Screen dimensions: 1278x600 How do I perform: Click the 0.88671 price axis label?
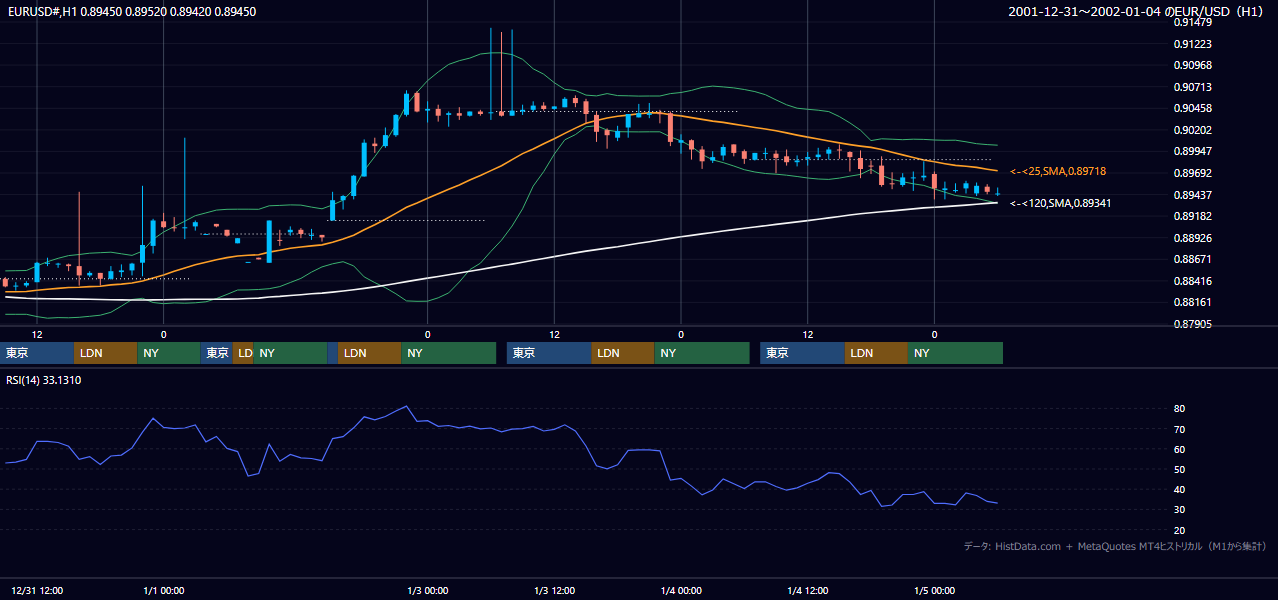click(x=1193, y=259)
